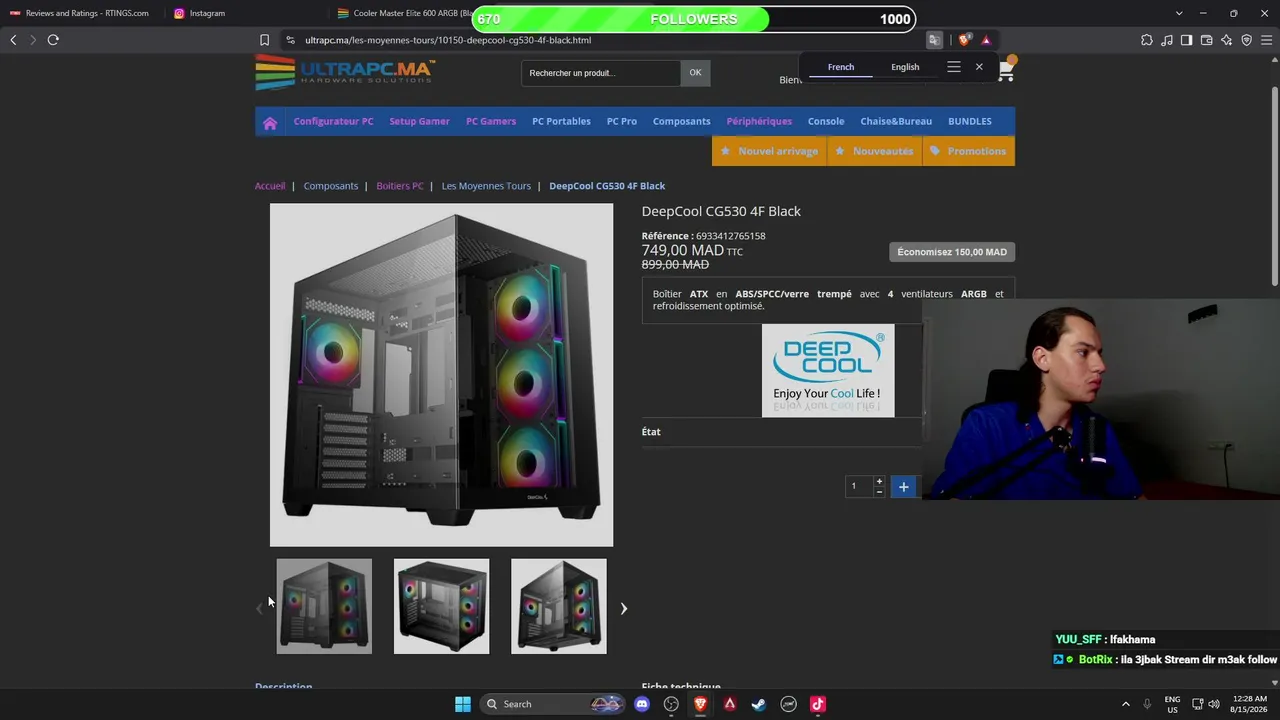This screenshot has height=720, width=1280.
Task: Click the product search input field
Action: (x=601, y=73)
